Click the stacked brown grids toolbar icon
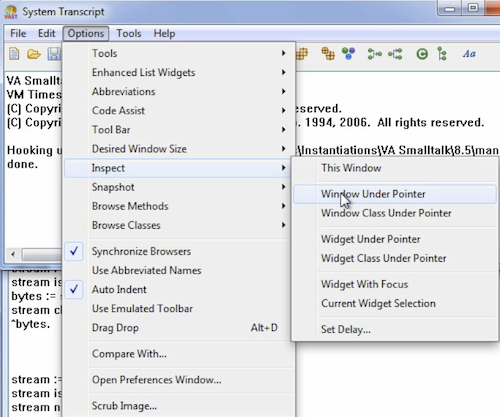 coord(328,54)
